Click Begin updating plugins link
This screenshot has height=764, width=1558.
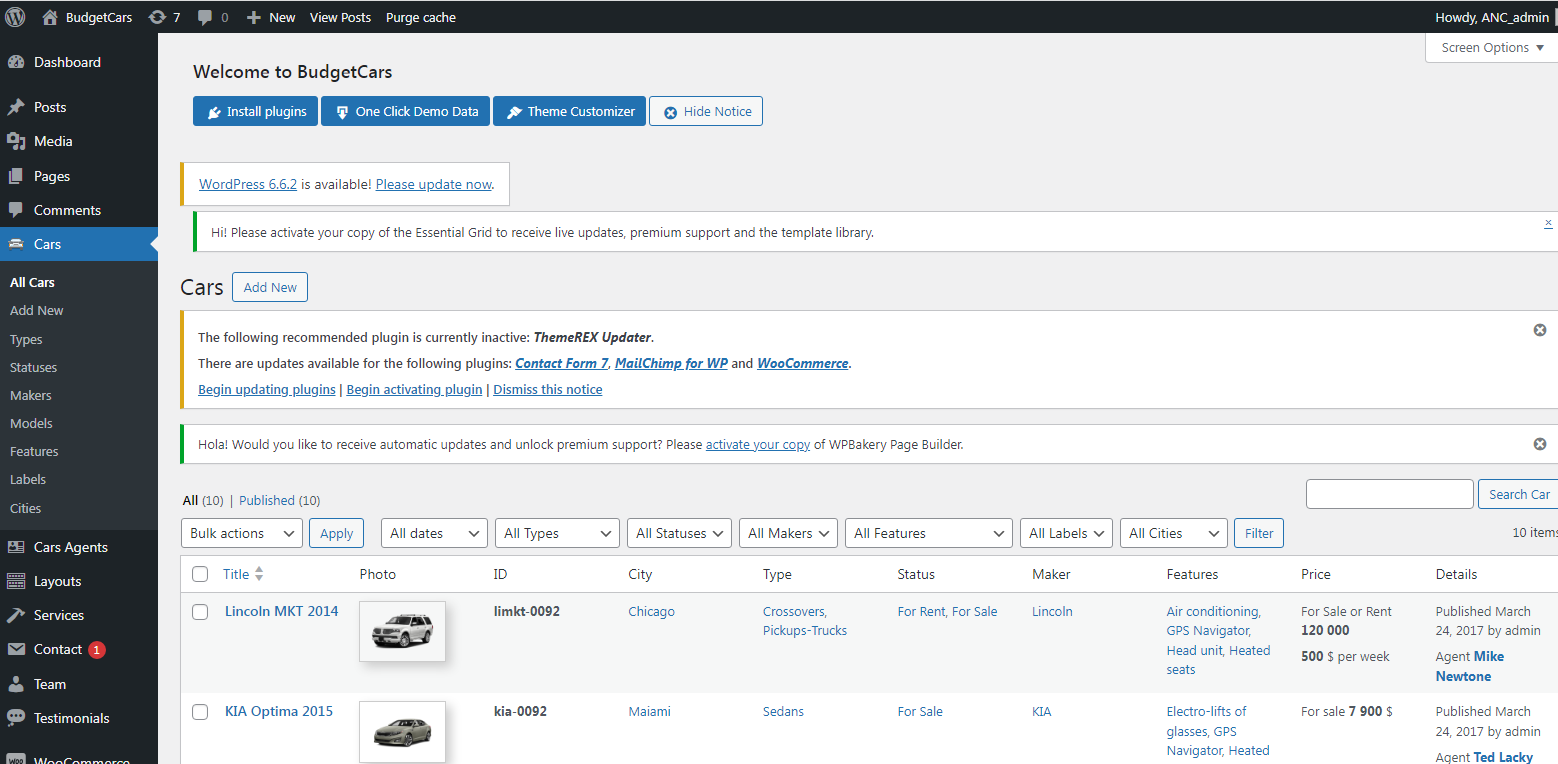(x=267, y=389)
